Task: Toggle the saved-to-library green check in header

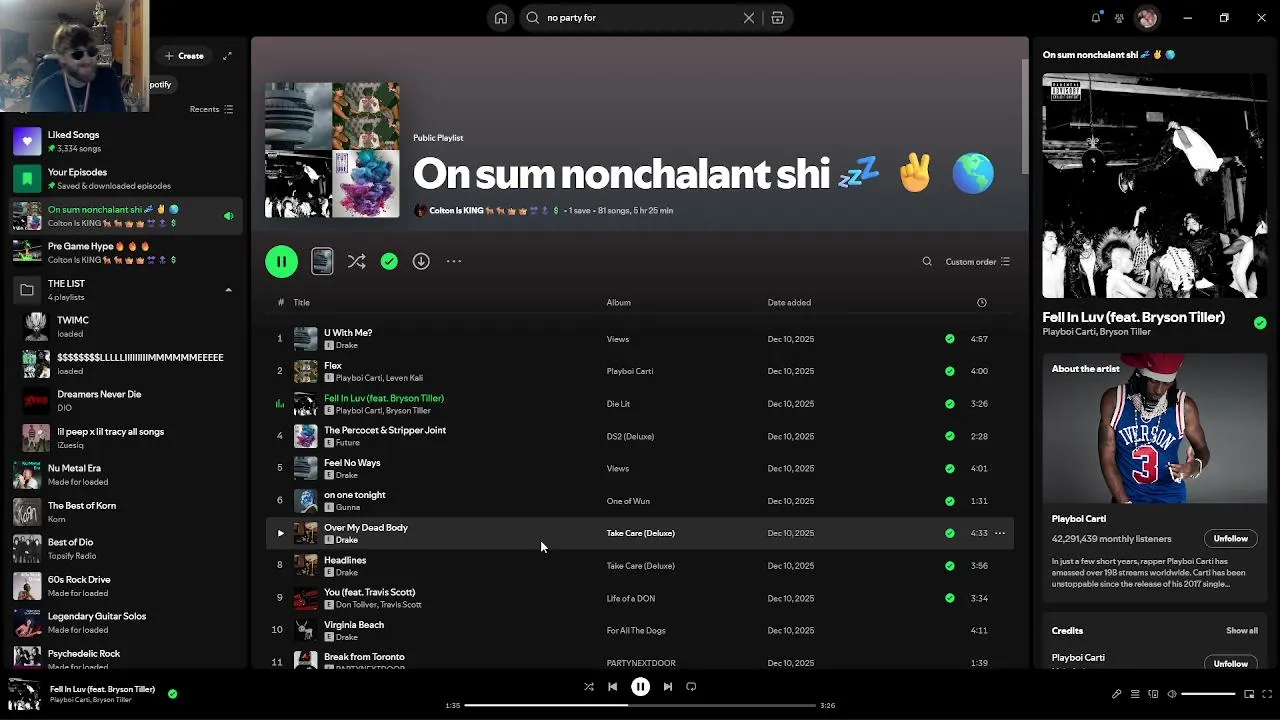Action: [x=389, y=261]
